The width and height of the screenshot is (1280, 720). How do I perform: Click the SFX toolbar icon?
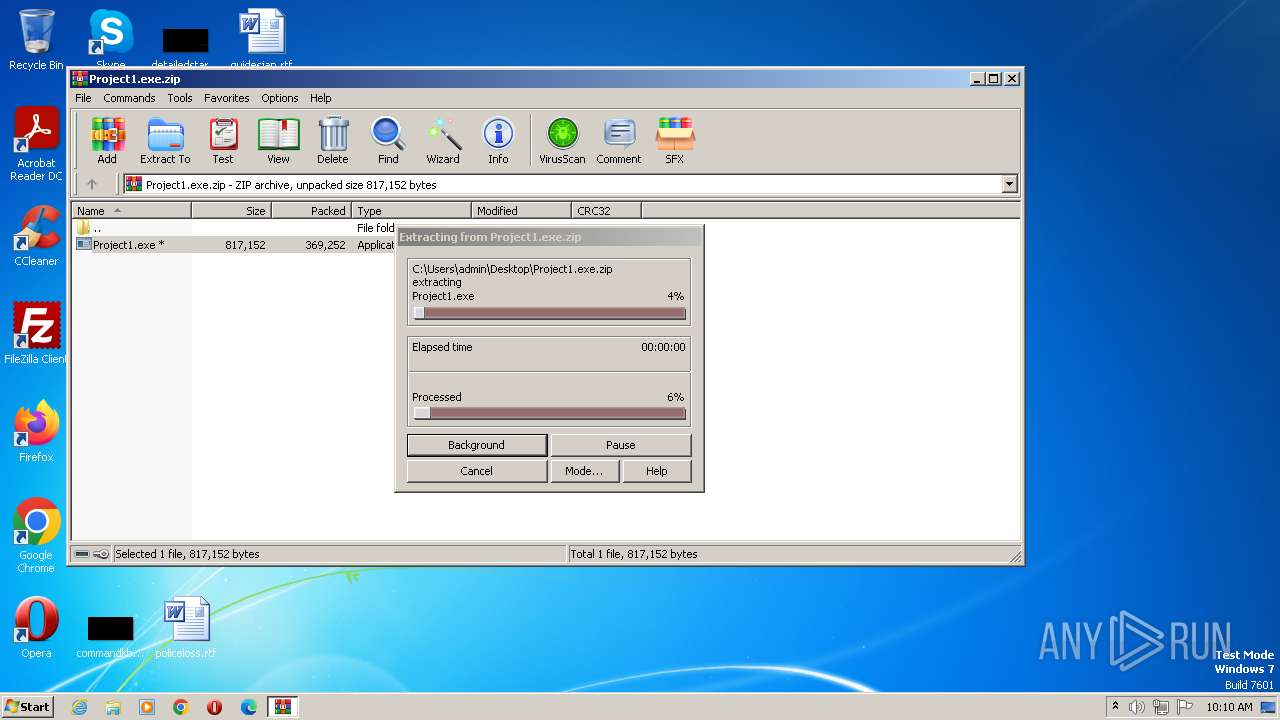[675, 141]
